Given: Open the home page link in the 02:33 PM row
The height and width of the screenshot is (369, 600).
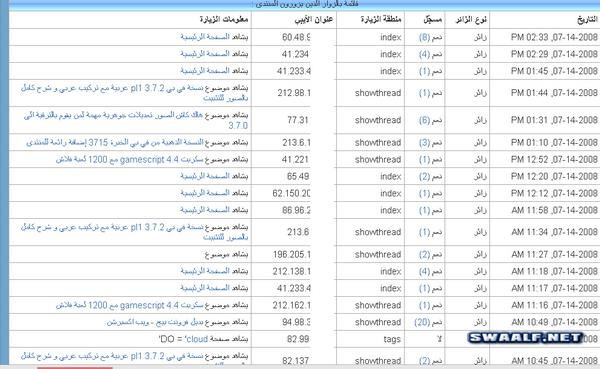Looking at the screenshot, I should click(x=205, y=37).
